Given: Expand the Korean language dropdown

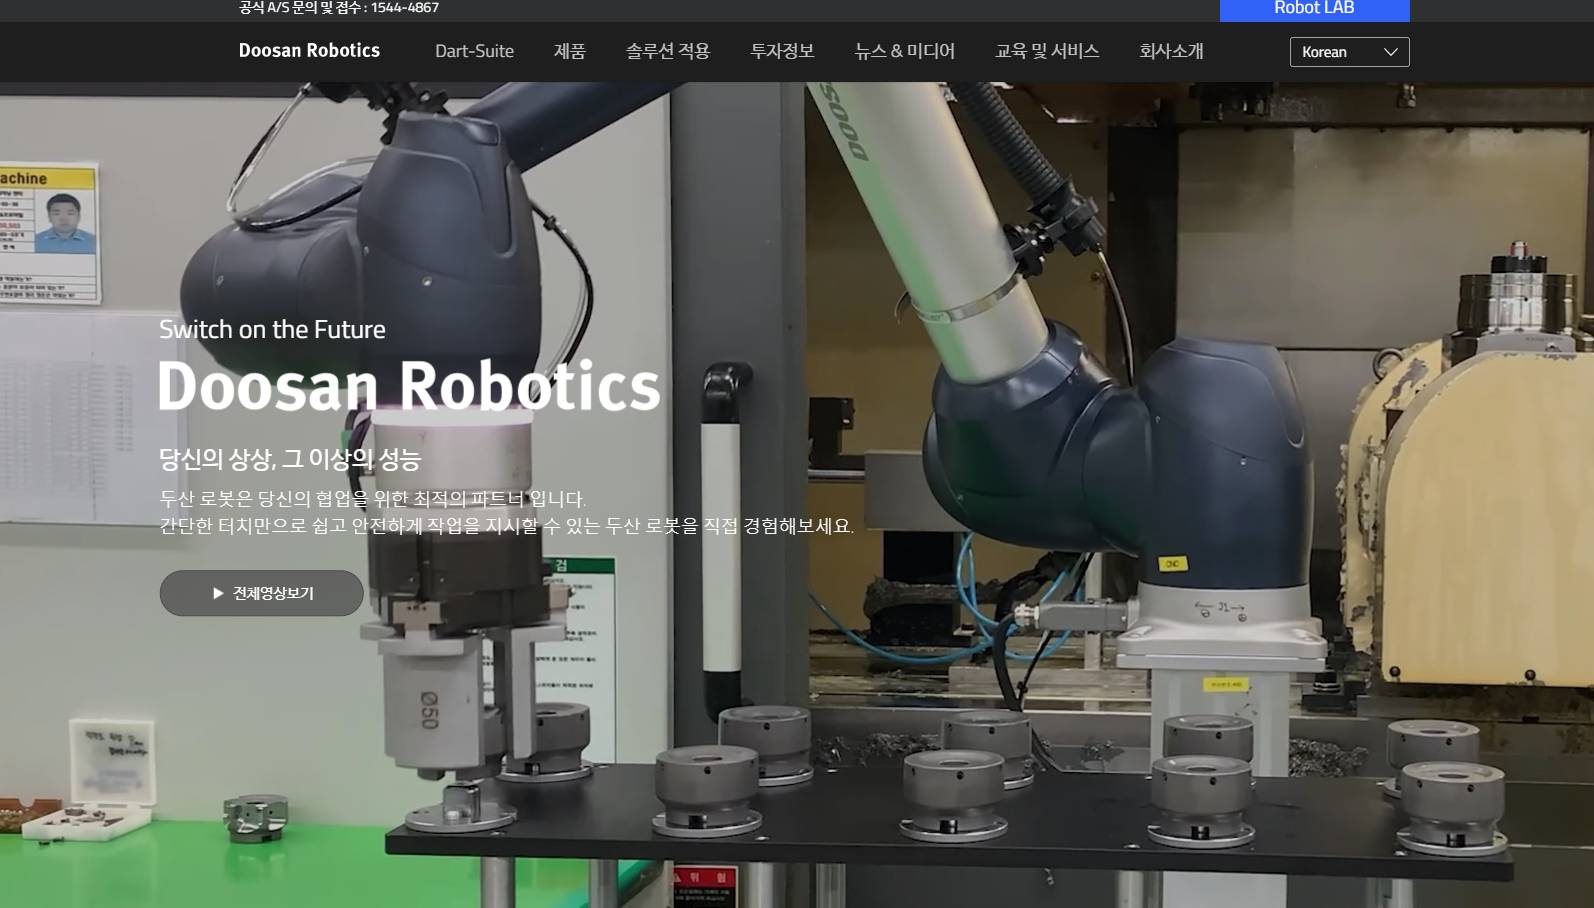Looking at the screenshot, I should coord(1349,52).
